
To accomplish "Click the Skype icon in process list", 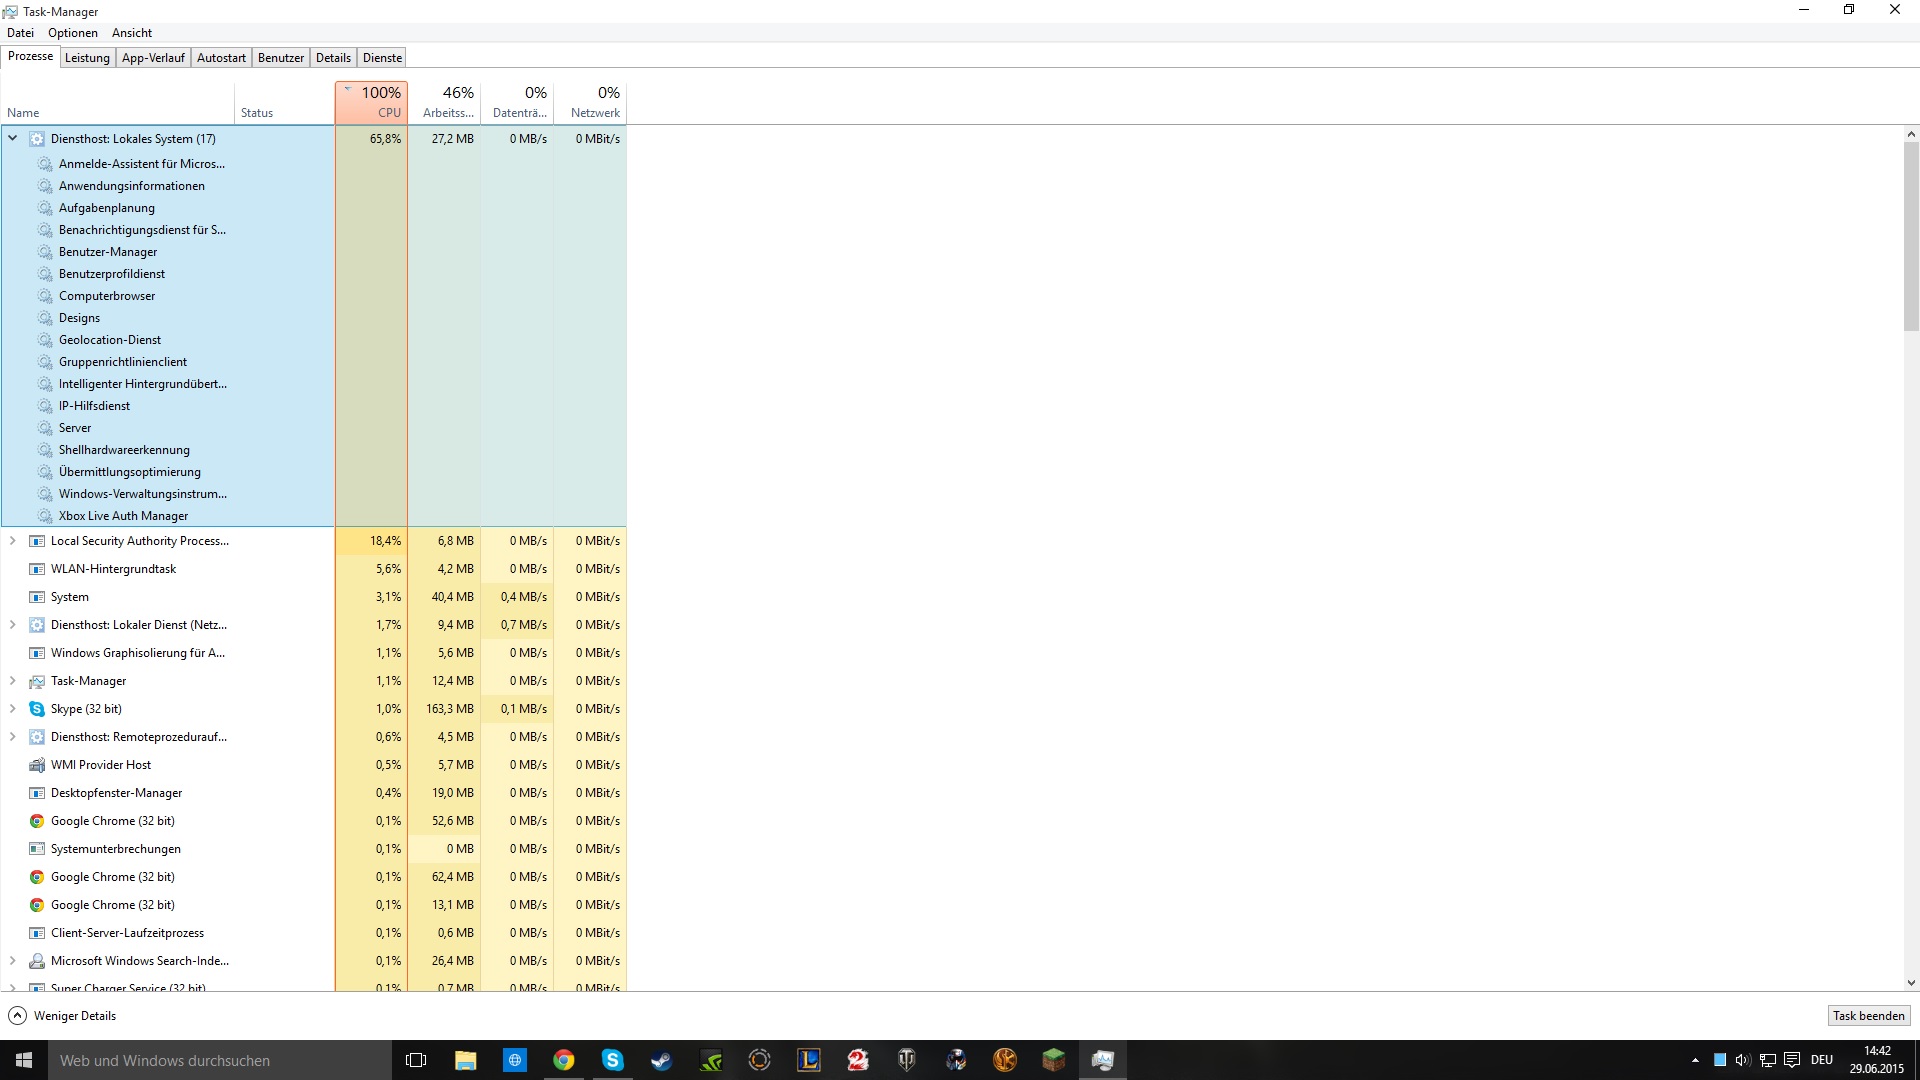I will pos(37,709).
